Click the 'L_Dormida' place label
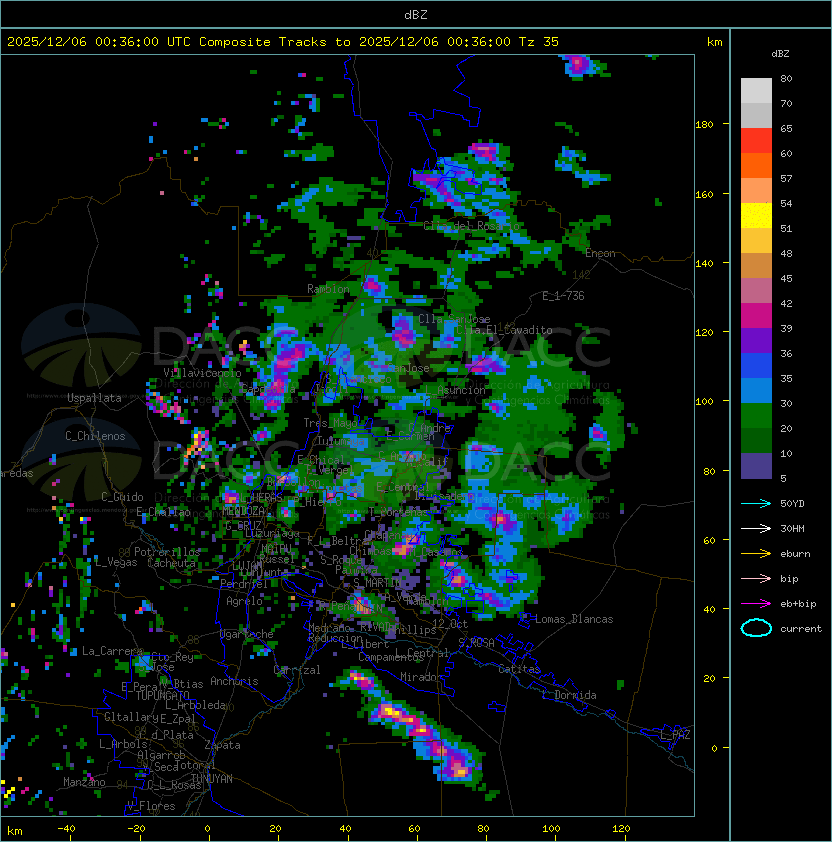 click(x=569, y=695)
